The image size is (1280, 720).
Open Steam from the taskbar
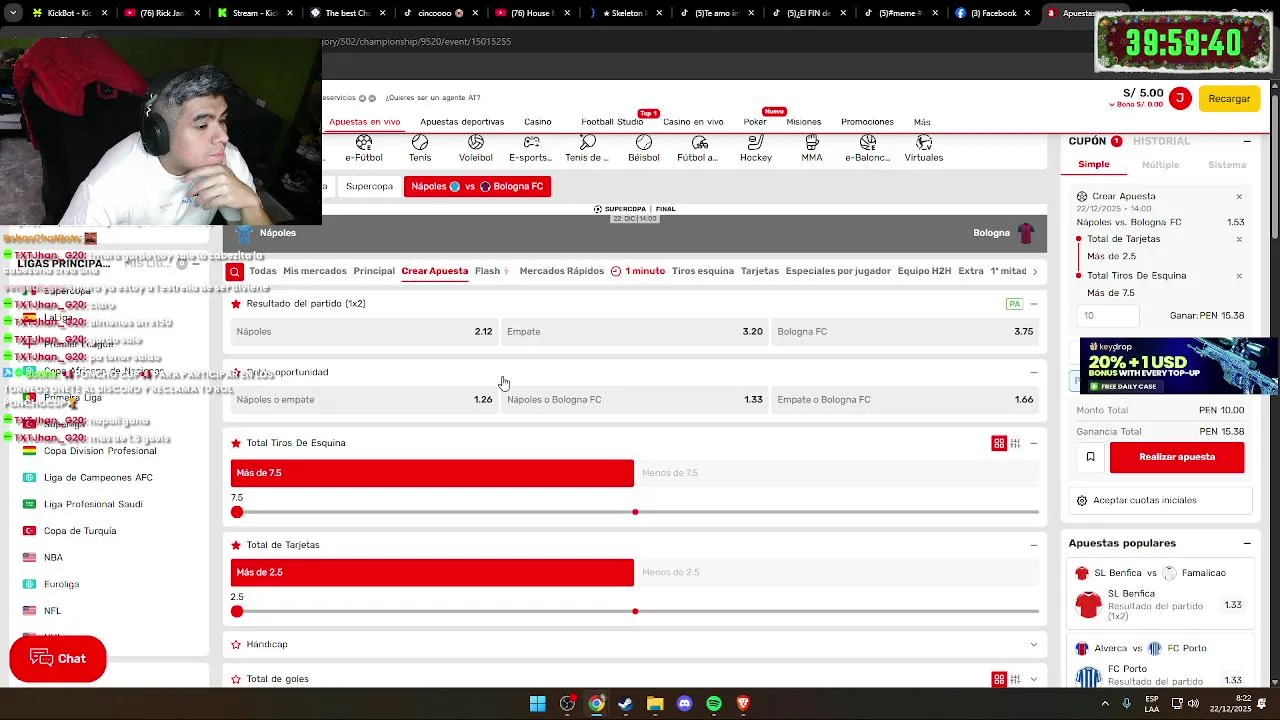(626, 704)
